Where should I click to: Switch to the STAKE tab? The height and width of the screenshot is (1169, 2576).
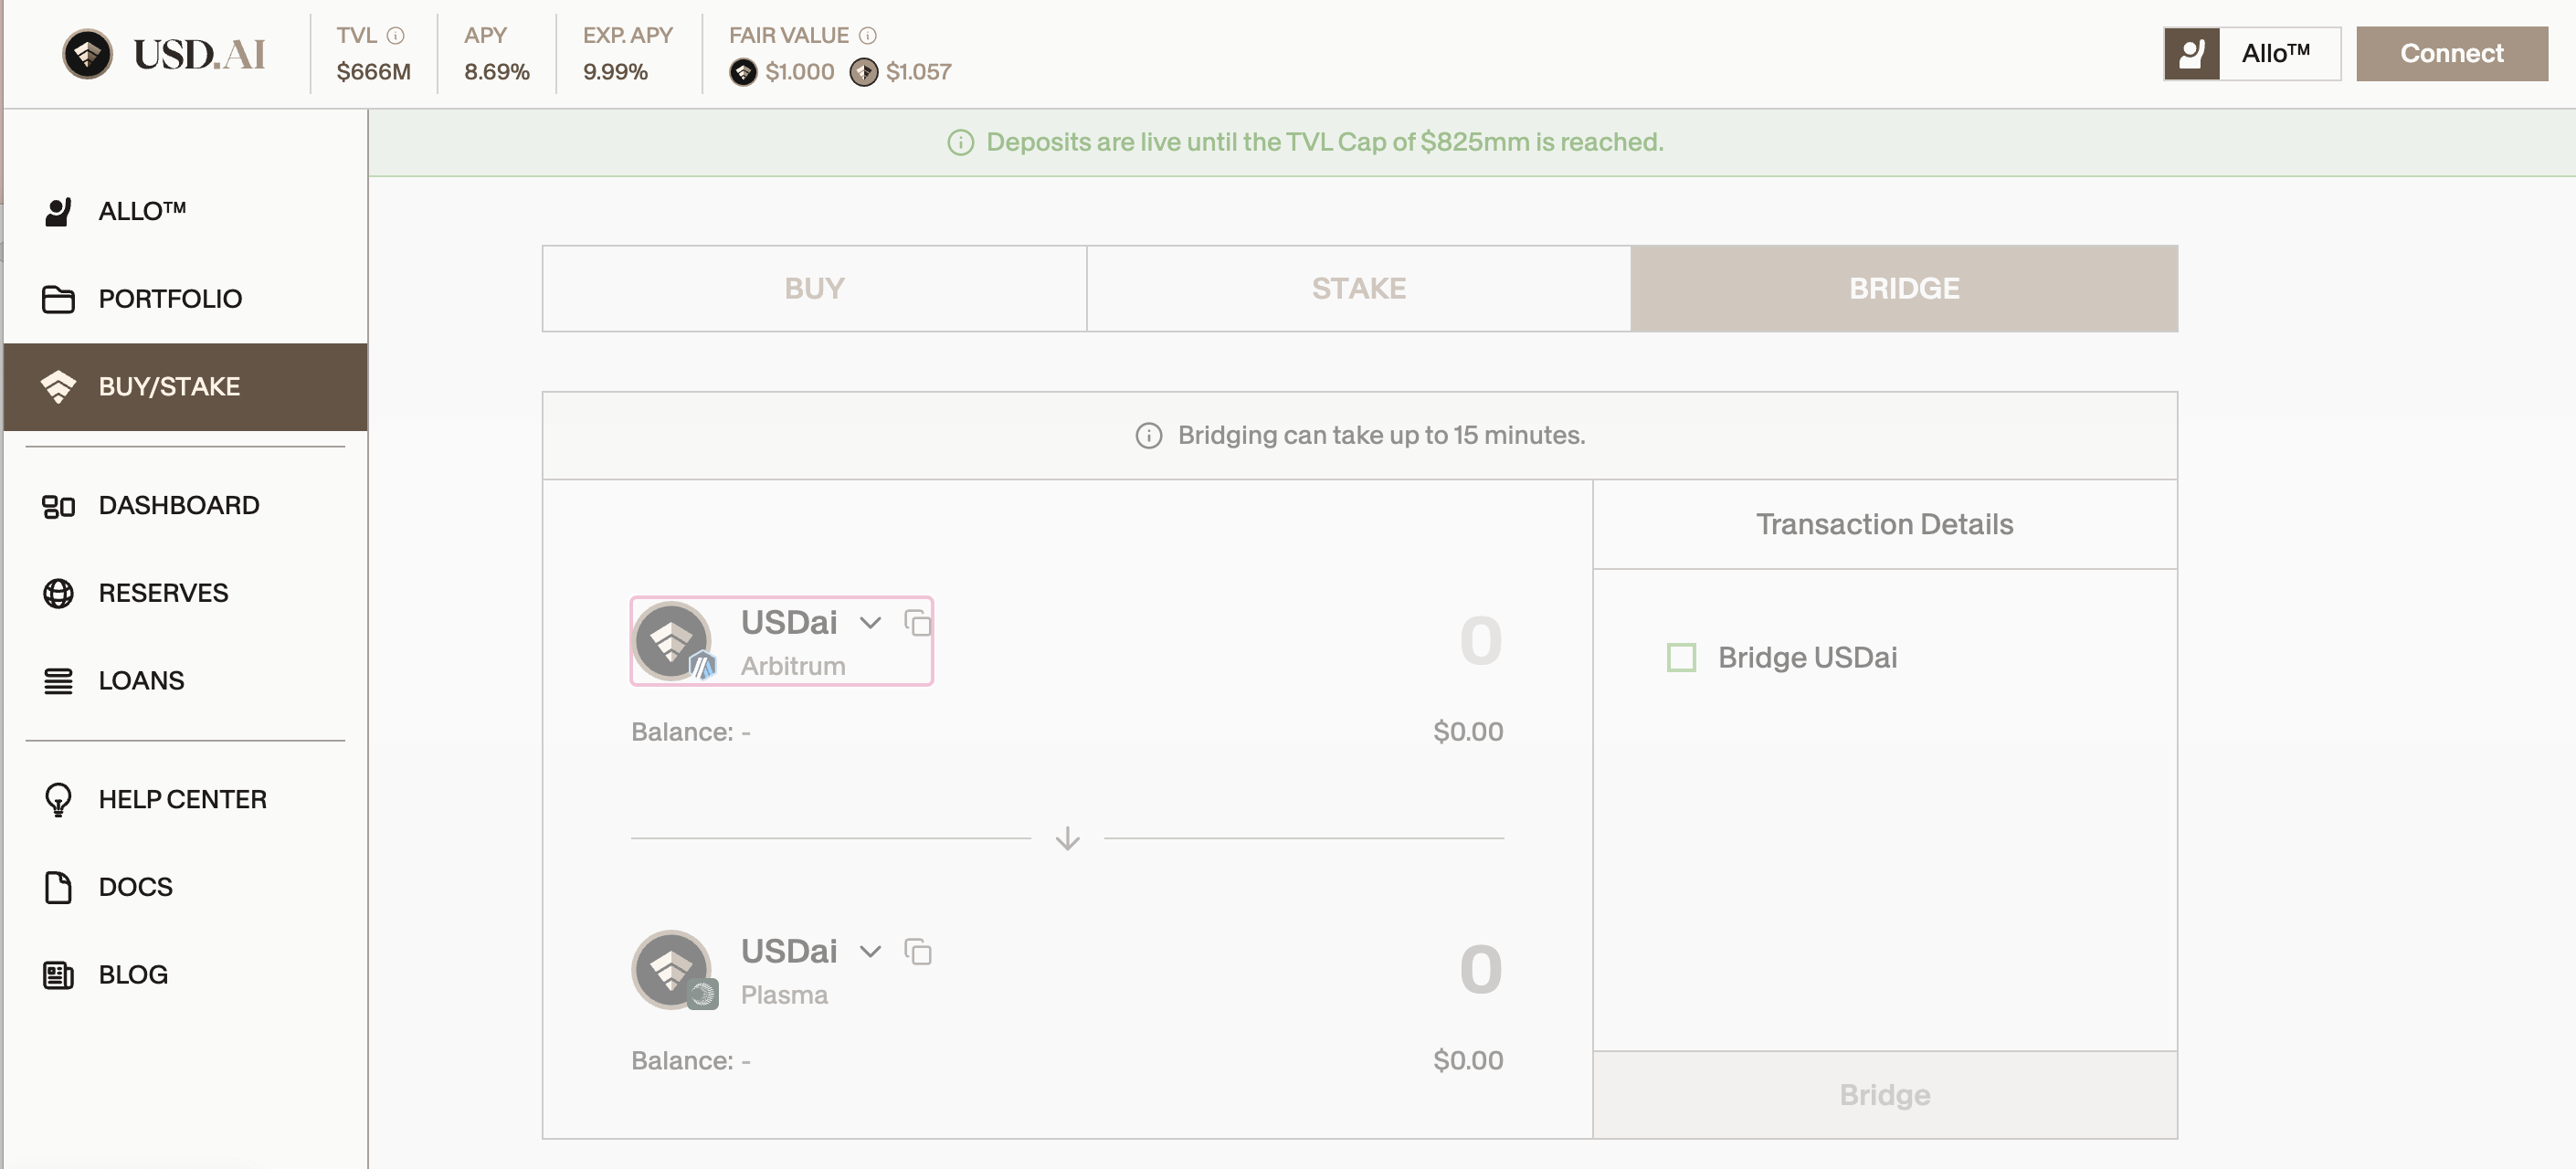[x=1358, y=288]
